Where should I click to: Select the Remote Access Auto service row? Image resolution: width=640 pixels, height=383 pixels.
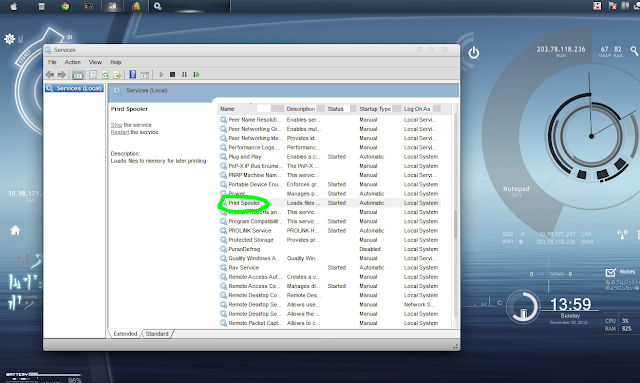329,276
